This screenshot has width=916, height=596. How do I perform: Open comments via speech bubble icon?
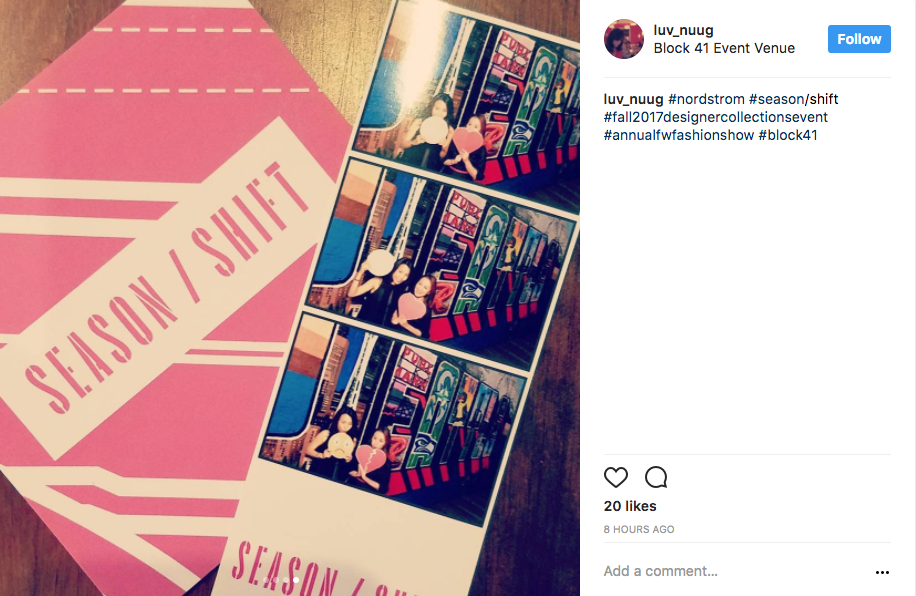[x=656, y=477]
